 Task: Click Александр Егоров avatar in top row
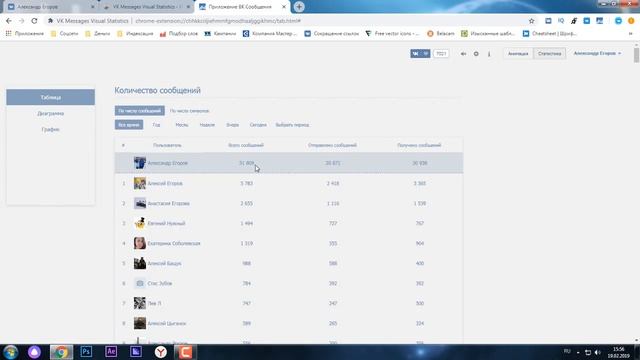click(140, 163)
